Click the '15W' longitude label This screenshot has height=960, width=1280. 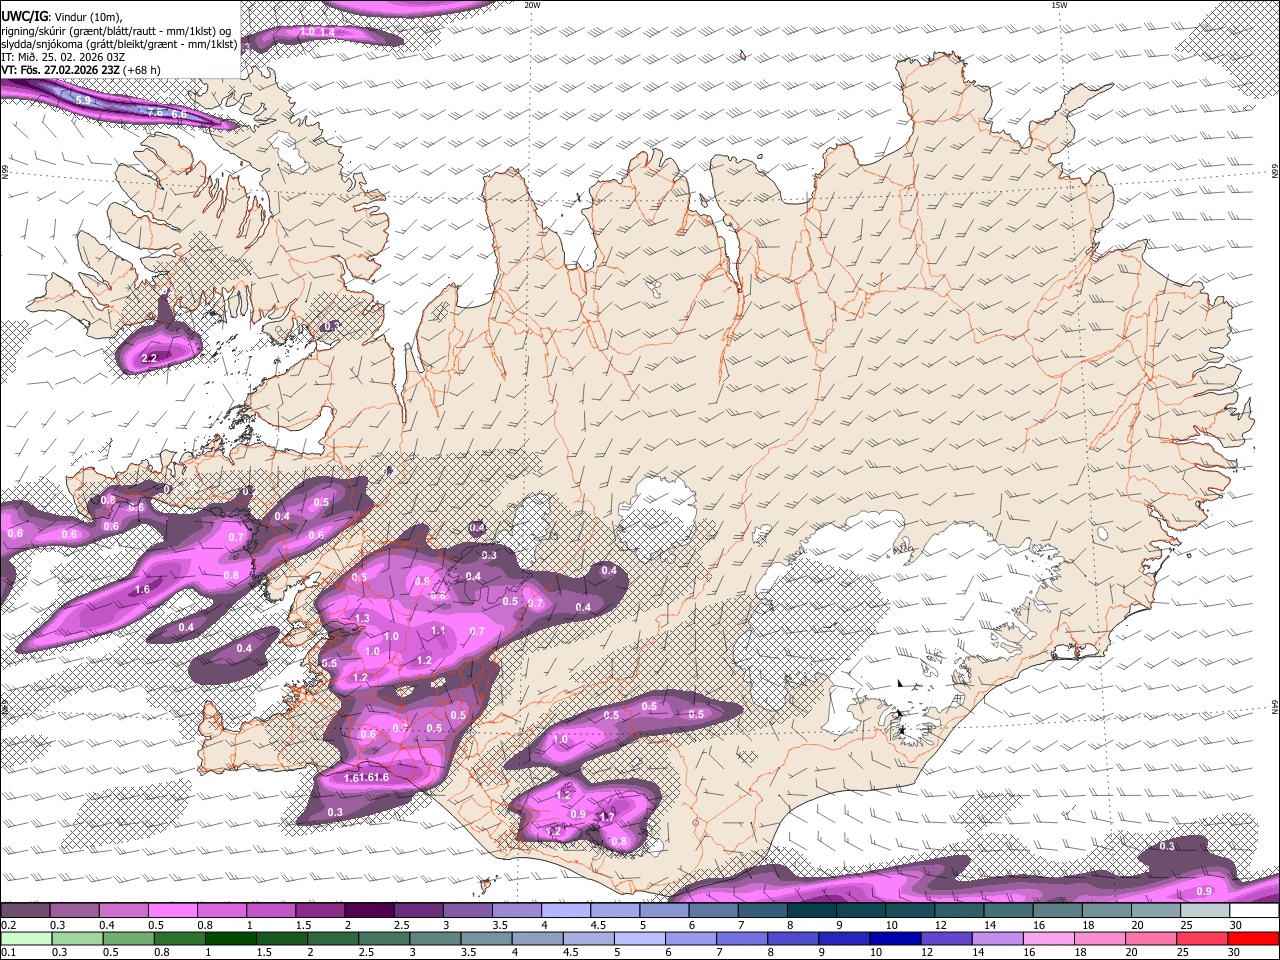click(1059, 5)
